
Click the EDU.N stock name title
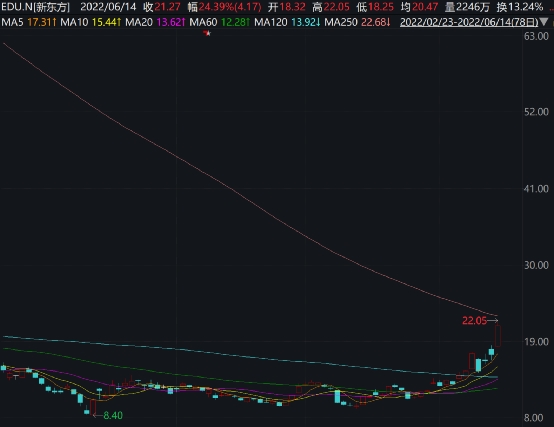pyautogui.click(x=36, y=7)
